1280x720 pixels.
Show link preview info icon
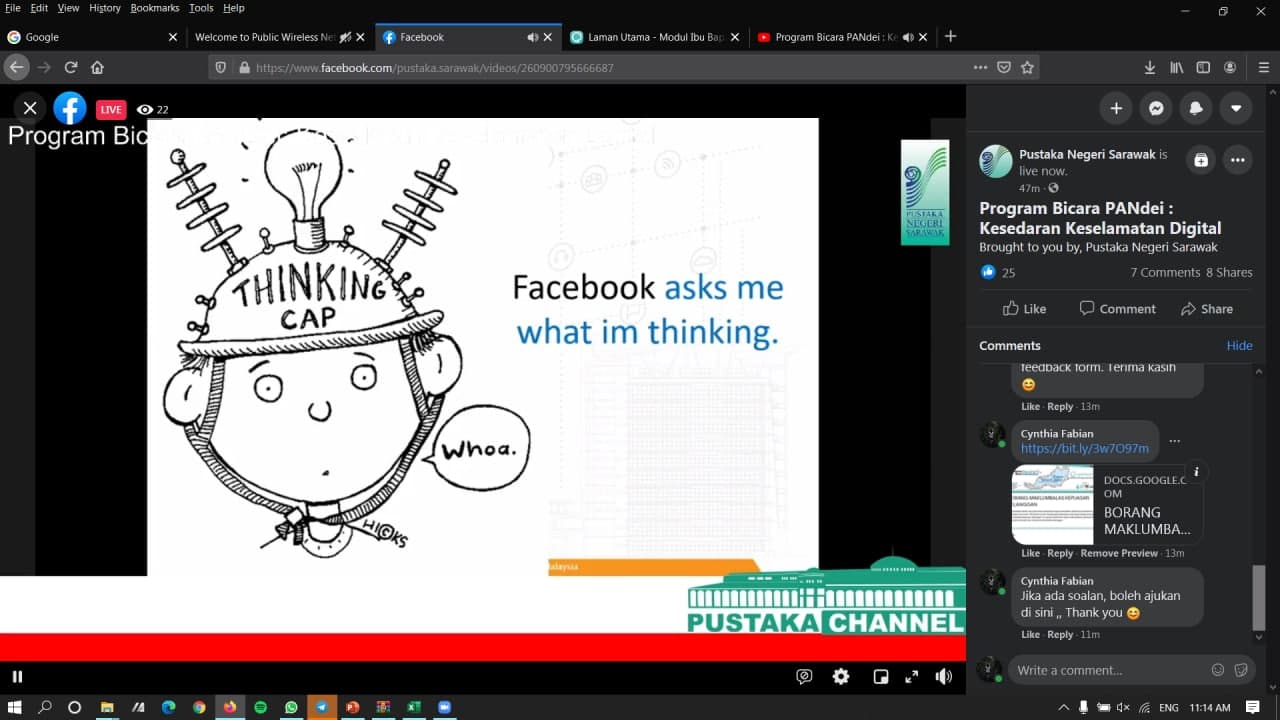(x=1196, y=472)
